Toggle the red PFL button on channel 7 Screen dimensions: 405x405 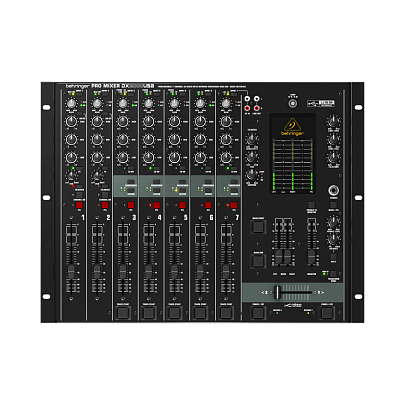pyautogui.click(x=234, y=205)
